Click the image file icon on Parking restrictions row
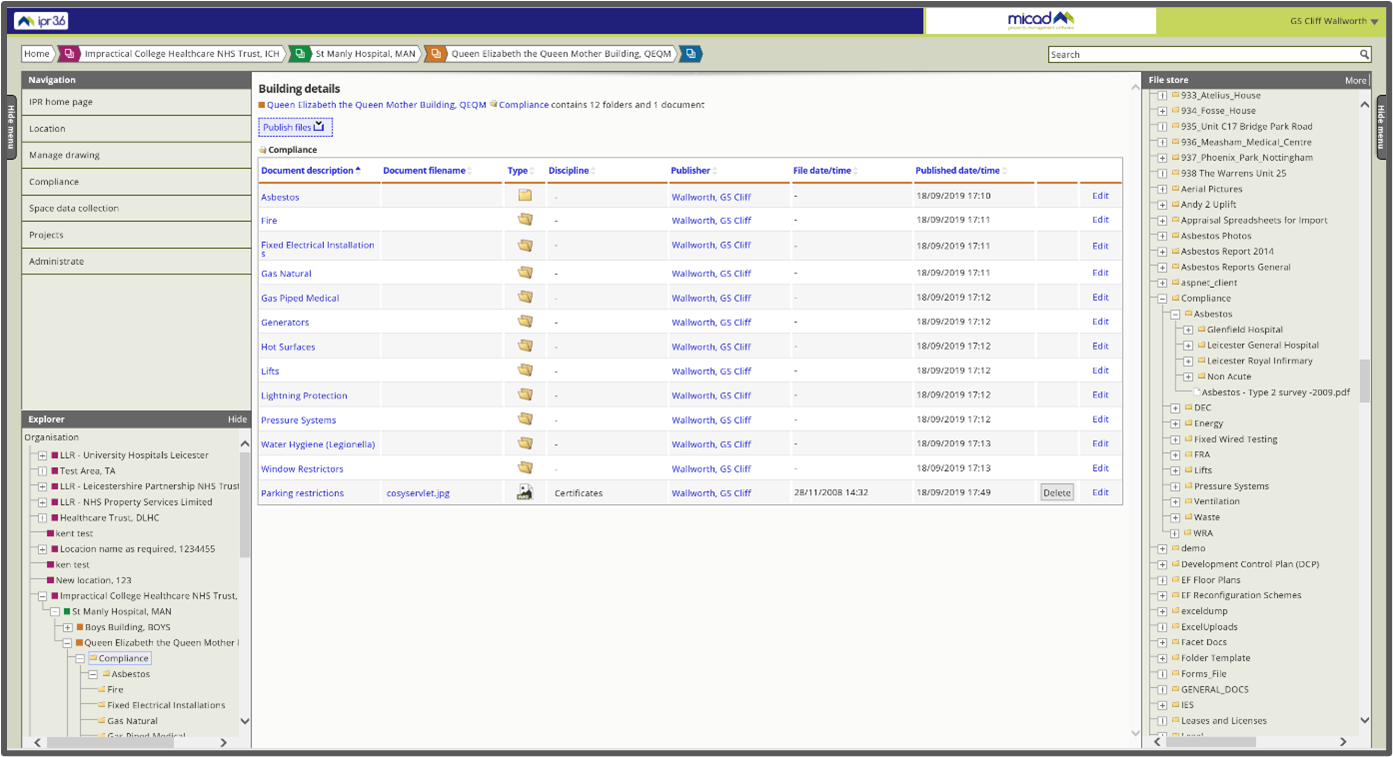This screenshot has width=1393, height=757. pyautogui.click(x=525, y=491)
